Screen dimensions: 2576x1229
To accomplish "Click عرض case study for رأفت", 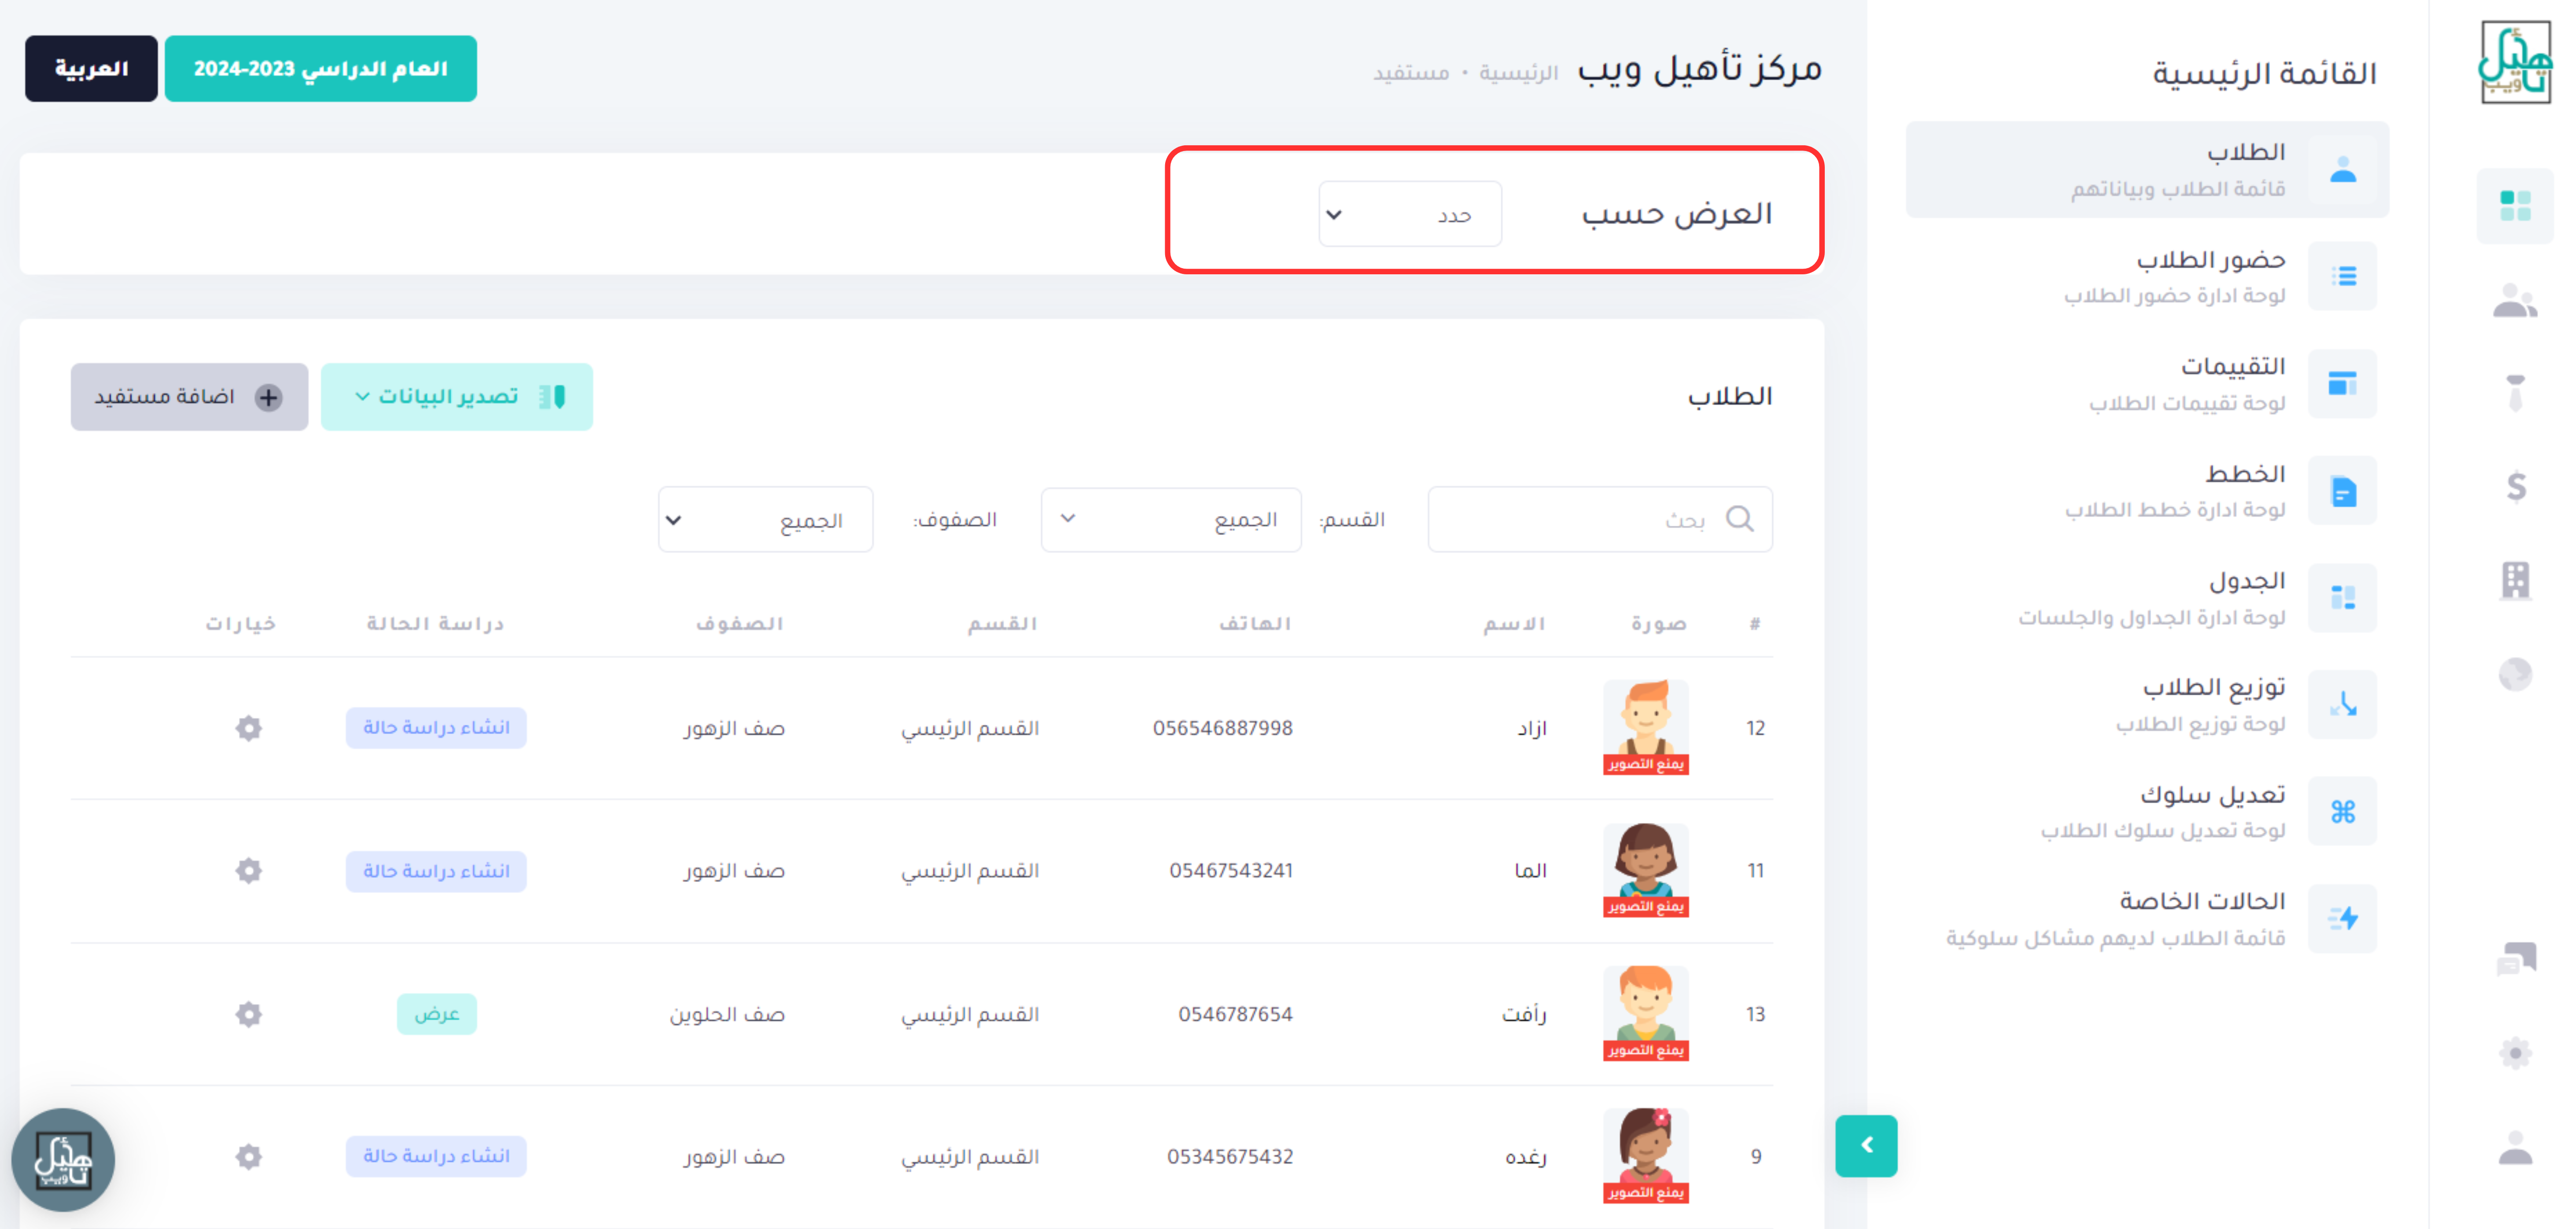I will click(436, 1014).
